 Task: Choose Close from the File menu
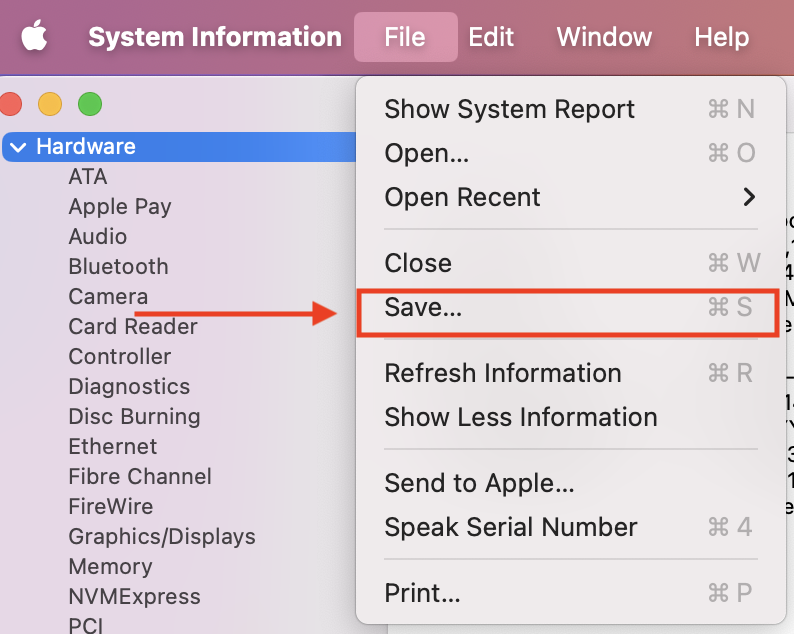pyautogui.click(x=571, y=263)
